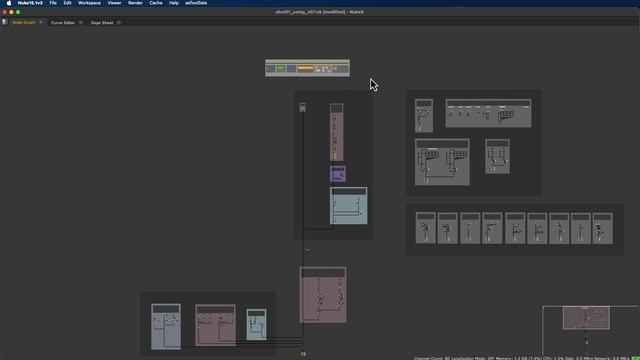Image resolution: width=640 pixels, height=360 pixels.
Task: Select the wide gray backdrop in the right group
Action: [x=489, y=113]
